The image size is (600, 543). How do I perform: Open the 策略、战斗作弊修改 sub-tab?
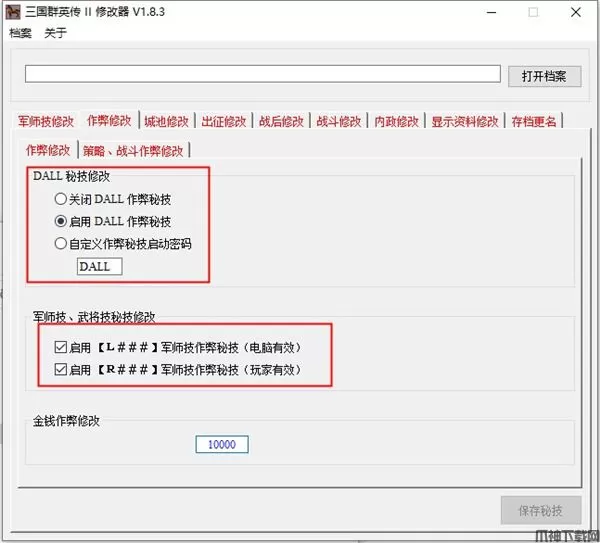coord(133,150)
